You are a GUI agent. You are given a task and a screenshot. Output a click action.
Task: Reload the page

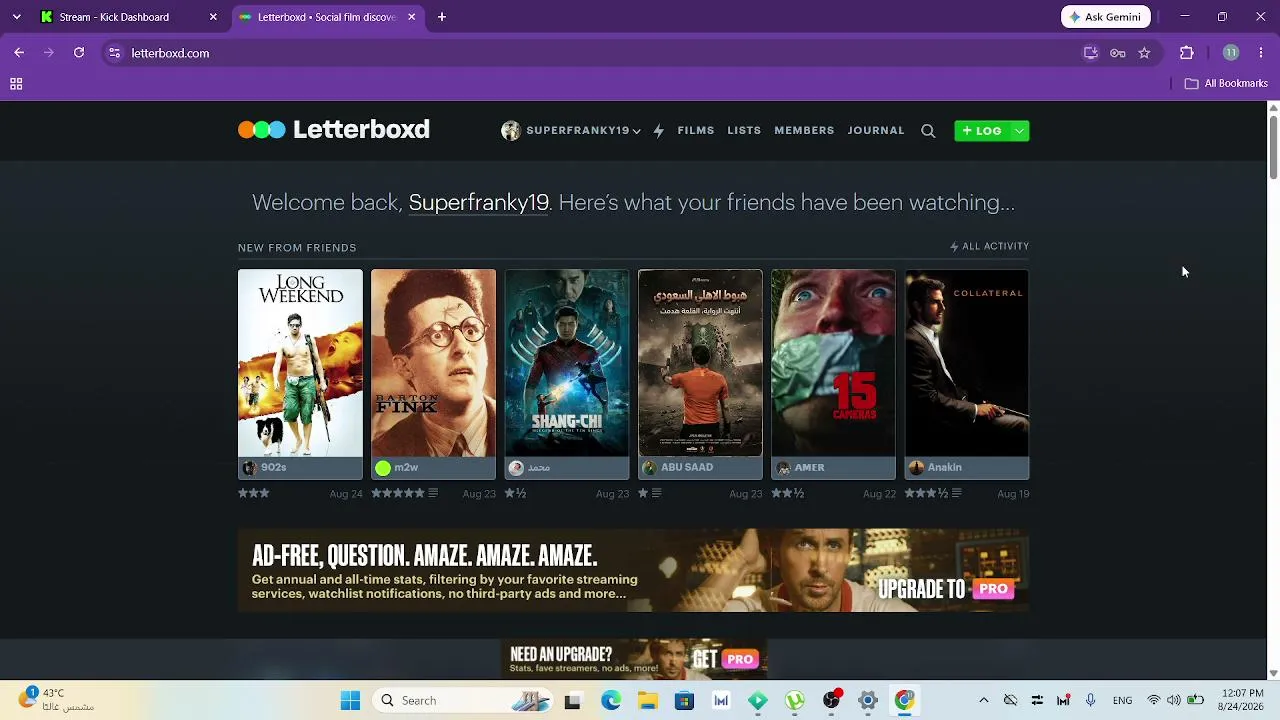point(79,53)
